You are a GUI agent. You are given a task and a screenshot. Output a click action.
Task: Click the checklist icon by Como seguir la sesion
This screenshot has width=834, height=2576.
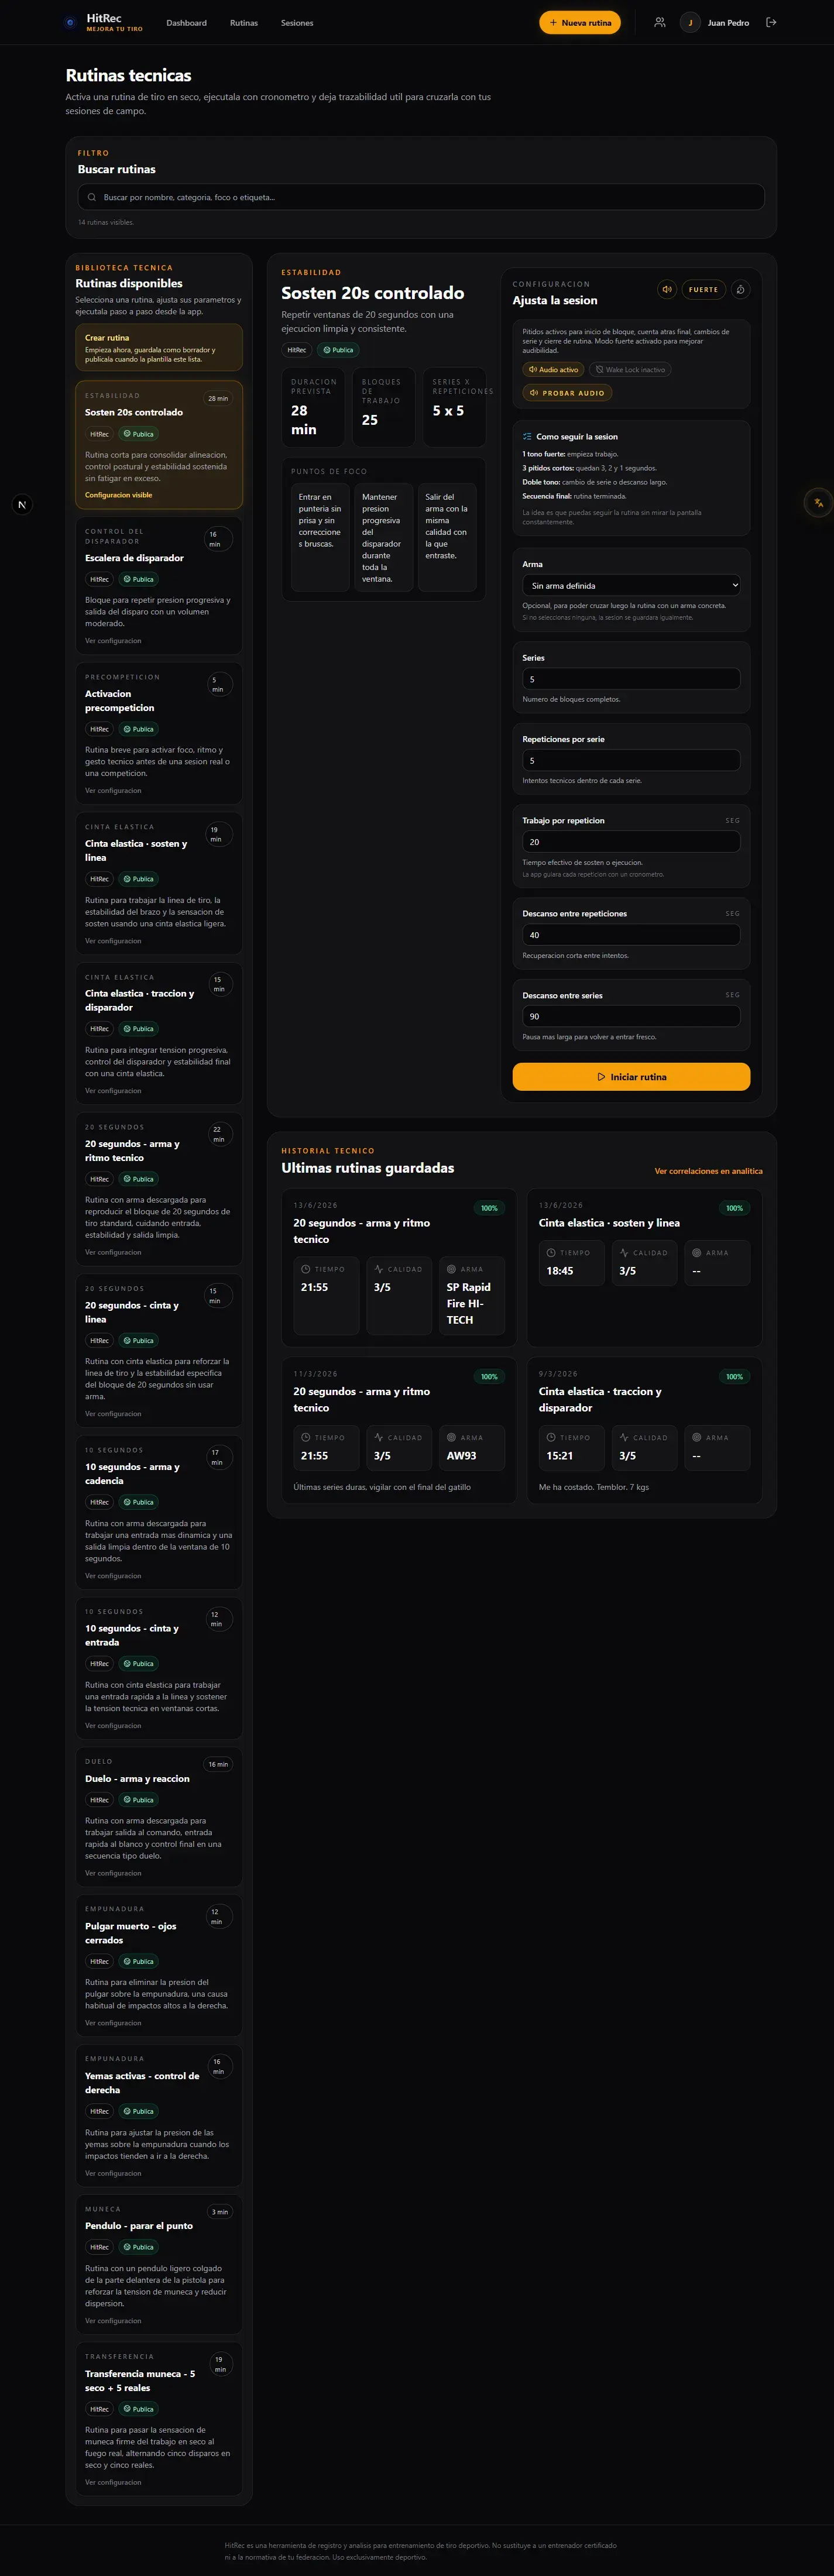[527, 436]
